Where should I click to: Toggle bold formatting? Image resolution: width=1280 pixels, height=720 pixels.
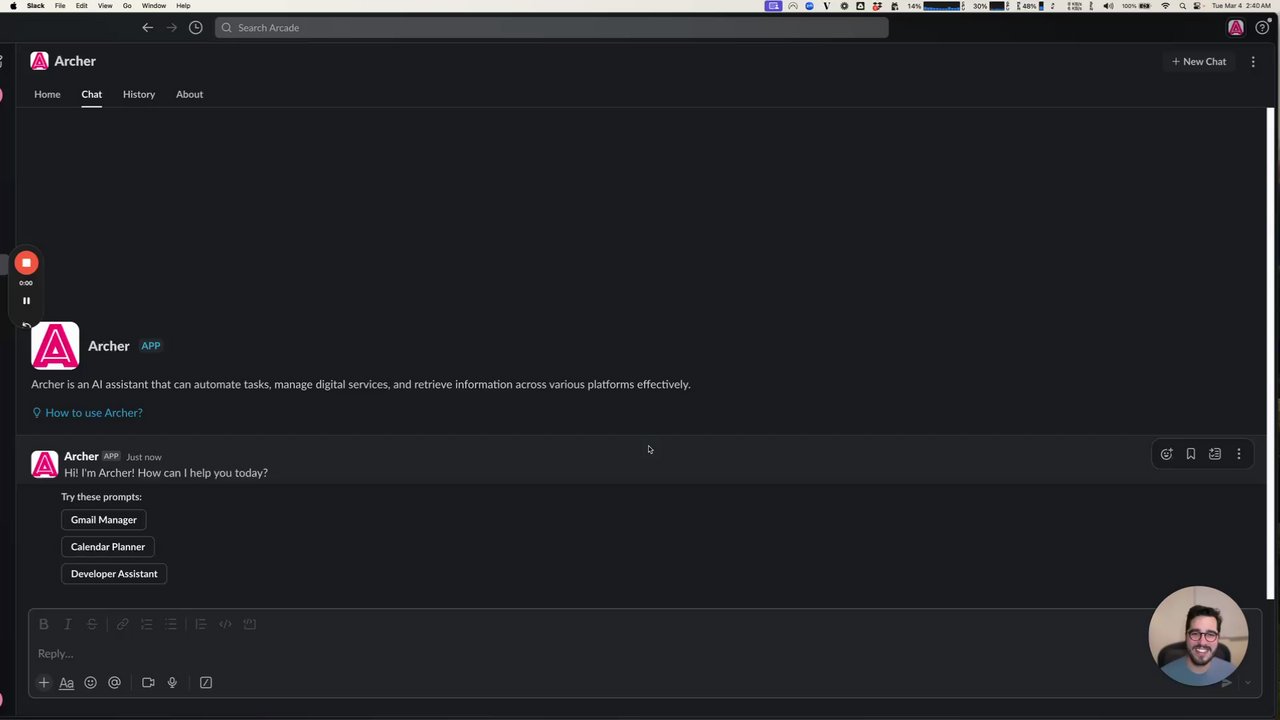pos(44,624)
